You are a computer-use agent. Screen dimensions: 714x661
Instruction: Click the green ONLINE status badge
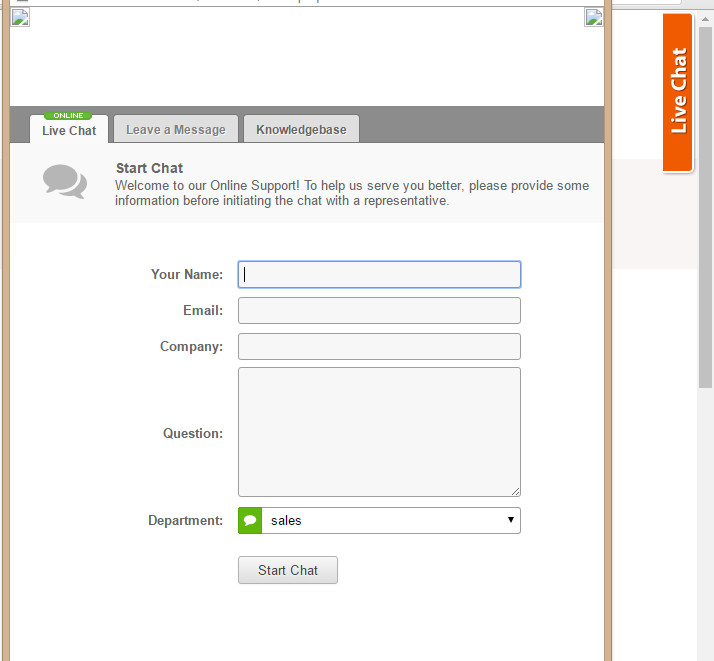tap(69, 116)
